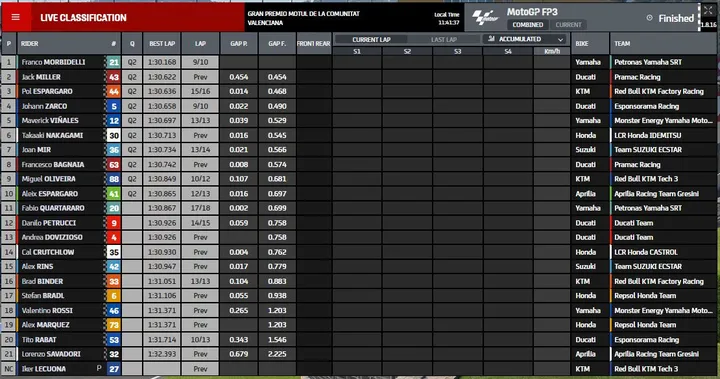Click best lap time 1:32.393

(x=162, y=354)
